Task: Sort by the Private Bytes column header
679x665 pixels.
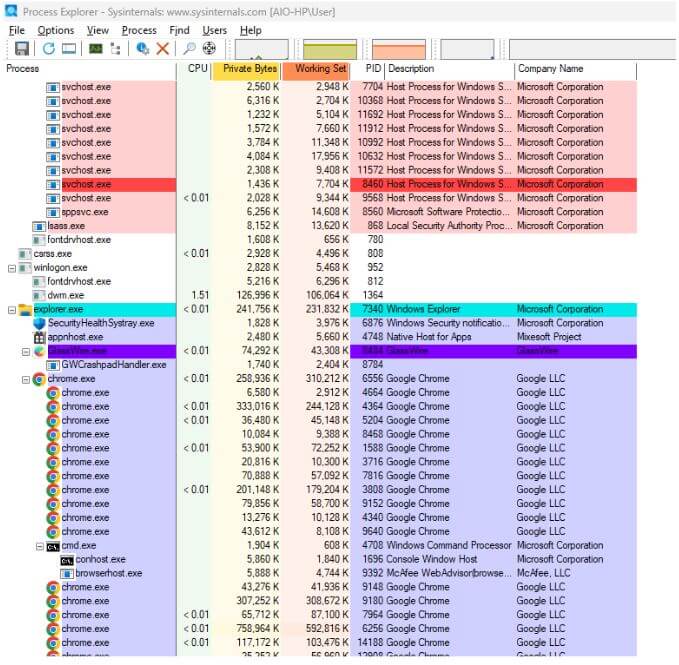Action: coord(246,69)
